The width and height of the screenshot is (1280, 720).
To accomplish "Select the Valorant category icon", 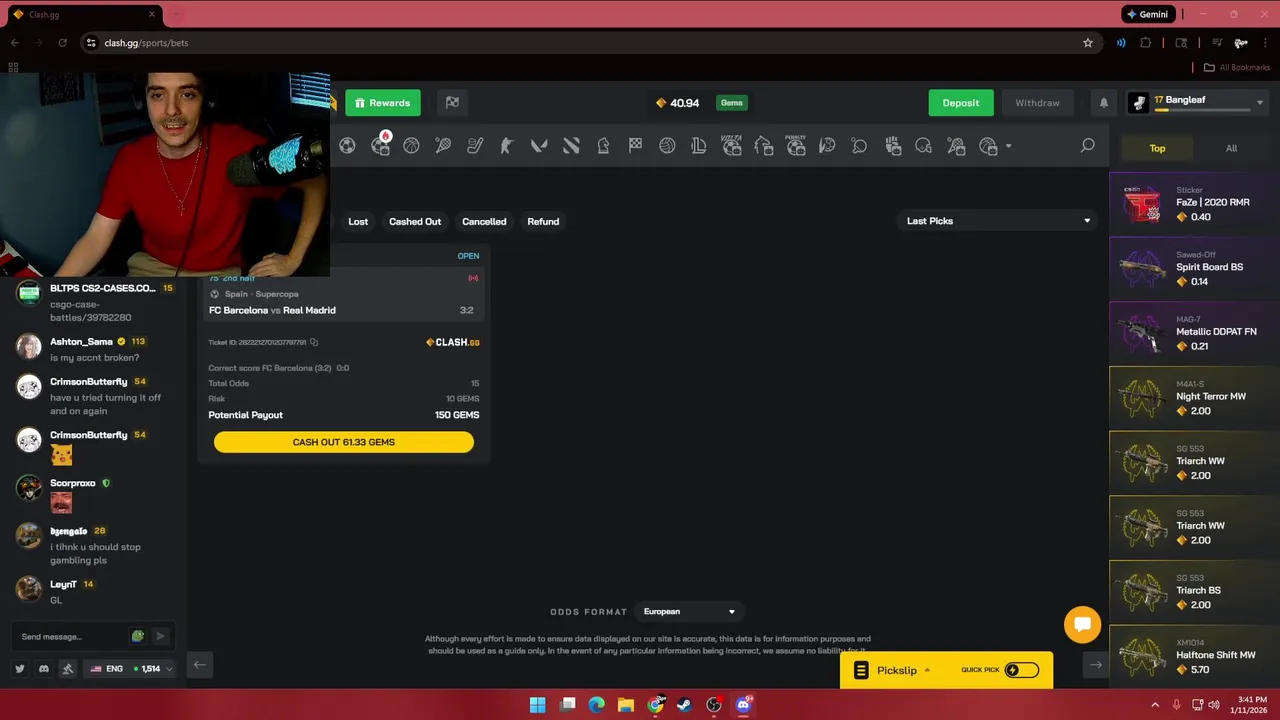I will click(539, 146).
